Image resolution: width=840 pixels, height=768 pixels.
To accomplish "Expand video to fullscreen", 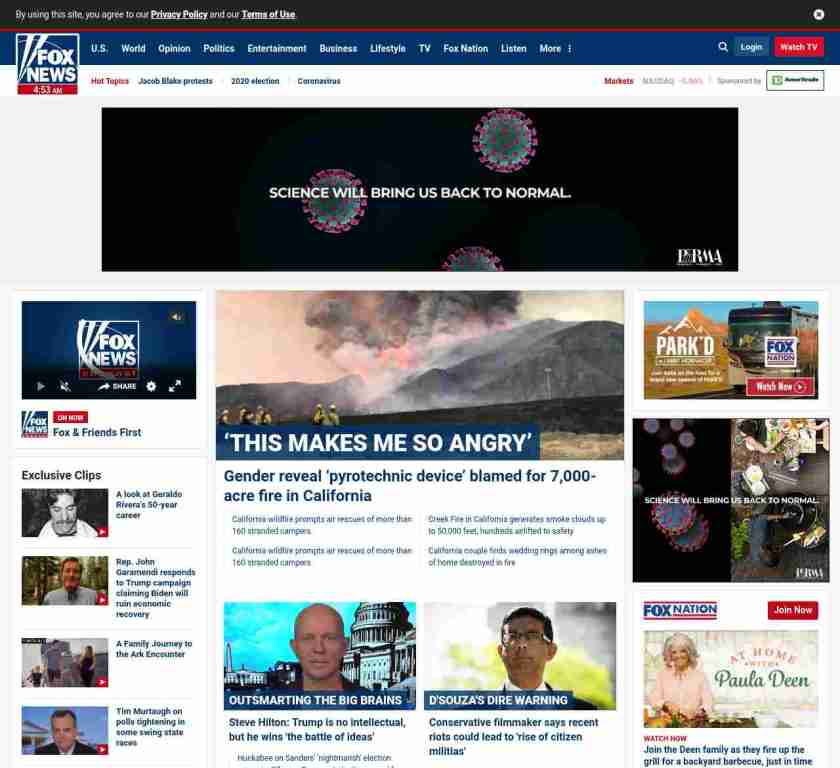I will coord(174,386).
